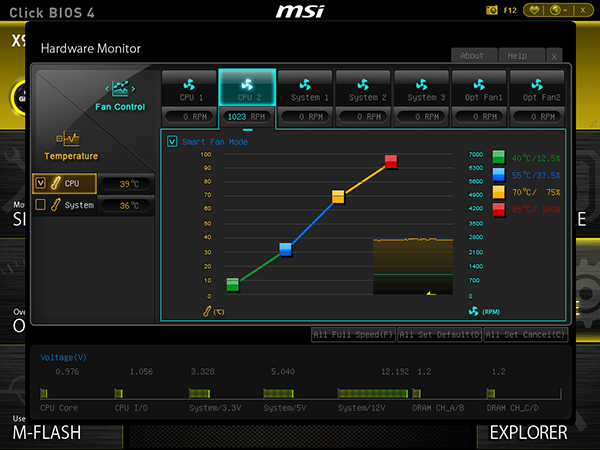Click All Full Speed(F) button
600x450 pixels.
tap(353, 335)
